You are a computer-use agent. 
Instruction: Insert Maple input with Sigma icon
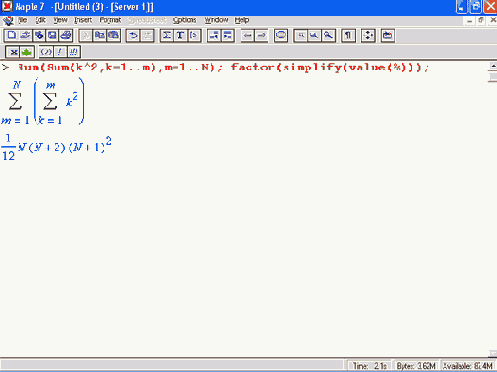(167, 35)
